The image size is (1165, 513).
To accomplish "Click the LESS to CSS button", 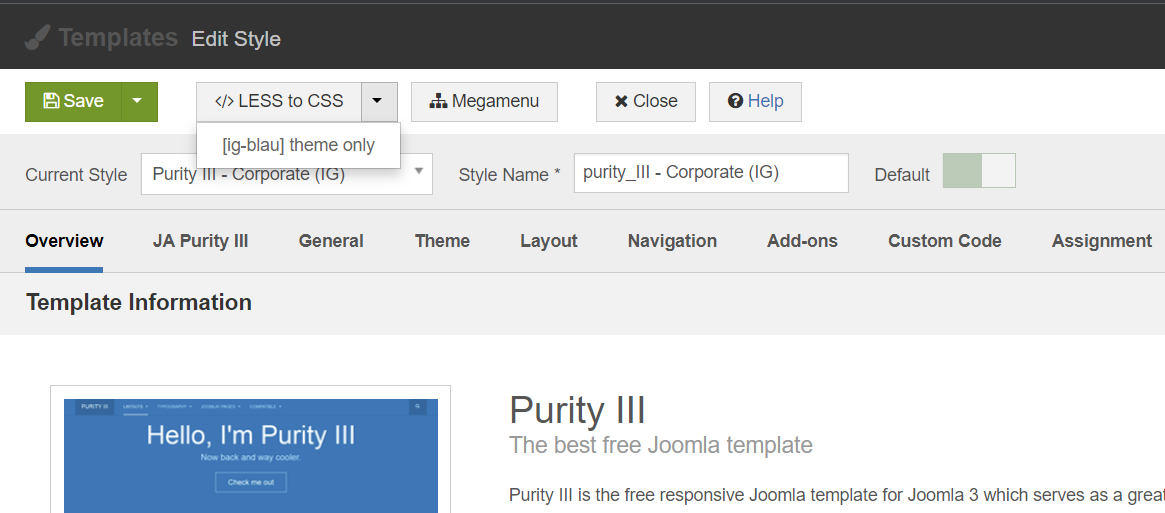I will 279,101.
